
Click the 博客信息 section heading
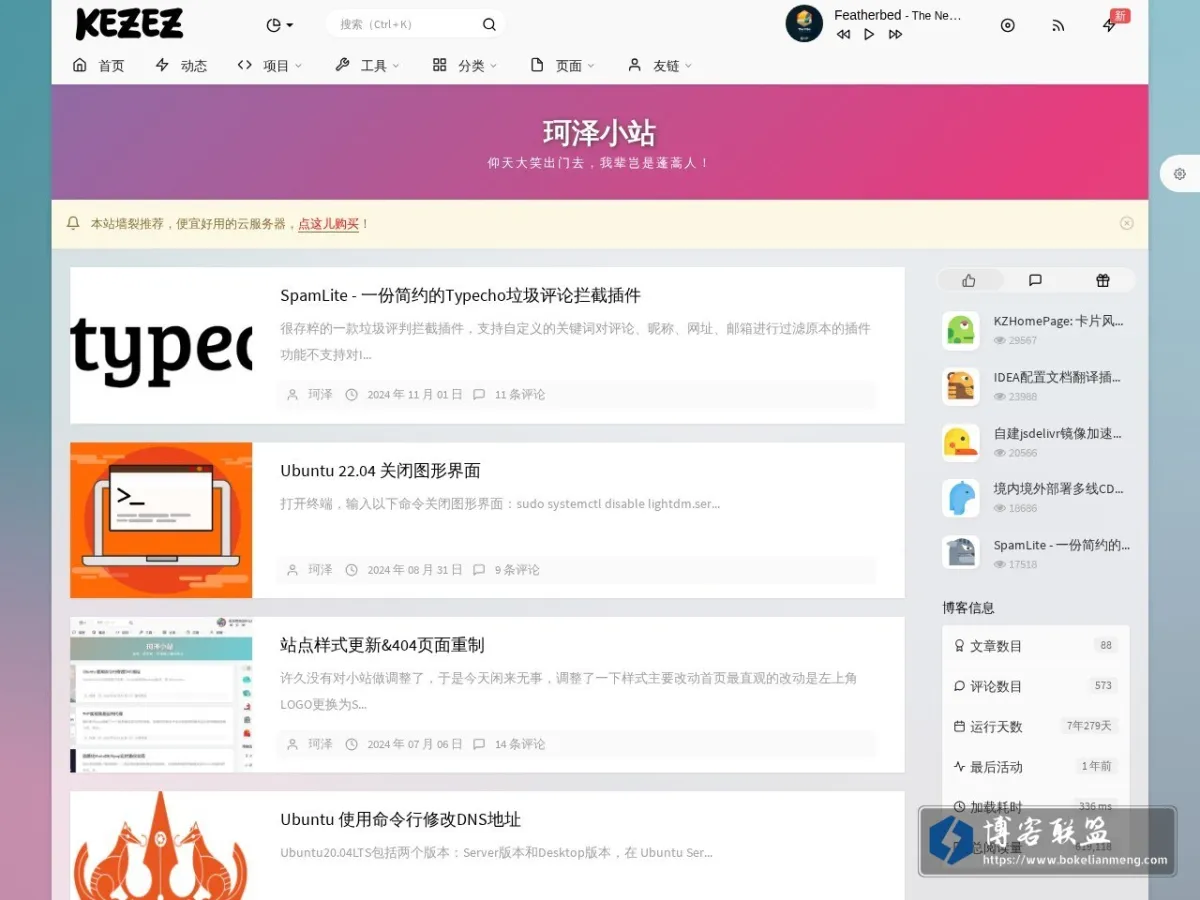(x=968, y=607)
